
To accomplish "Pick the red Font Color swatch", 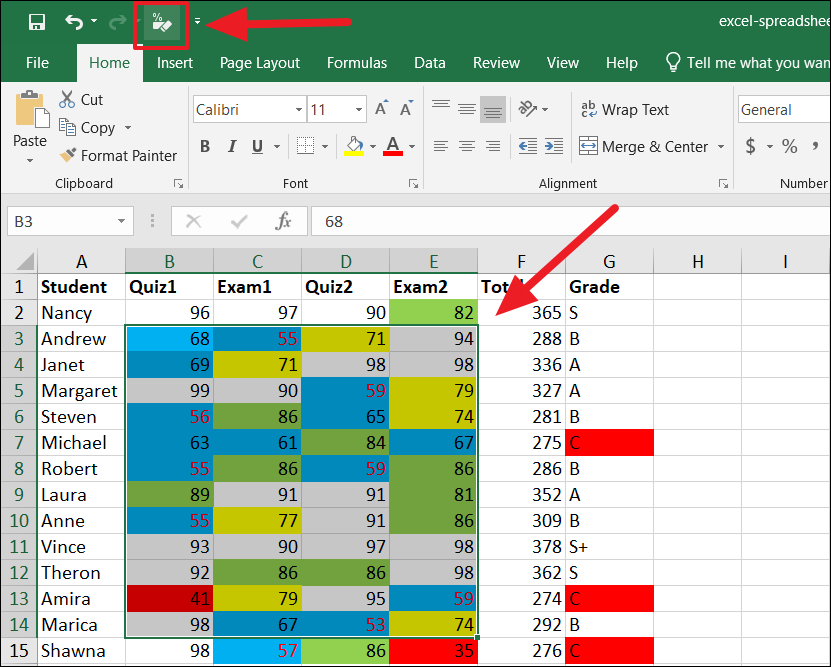I will pyautogui.click(x=393, y=145).
